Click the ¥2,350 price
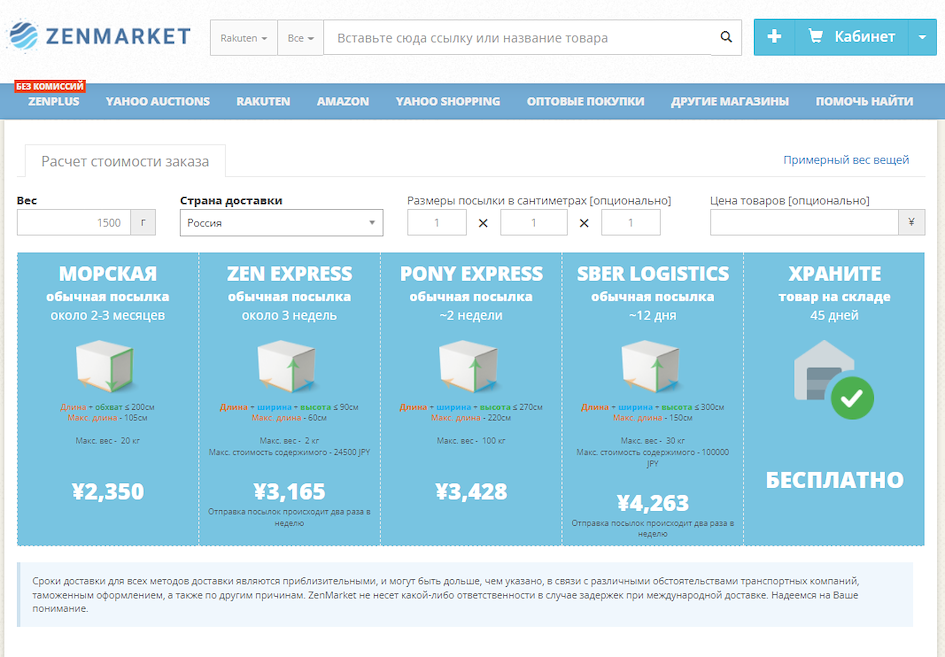The image size is (945, 657). (x=108, y=491)
